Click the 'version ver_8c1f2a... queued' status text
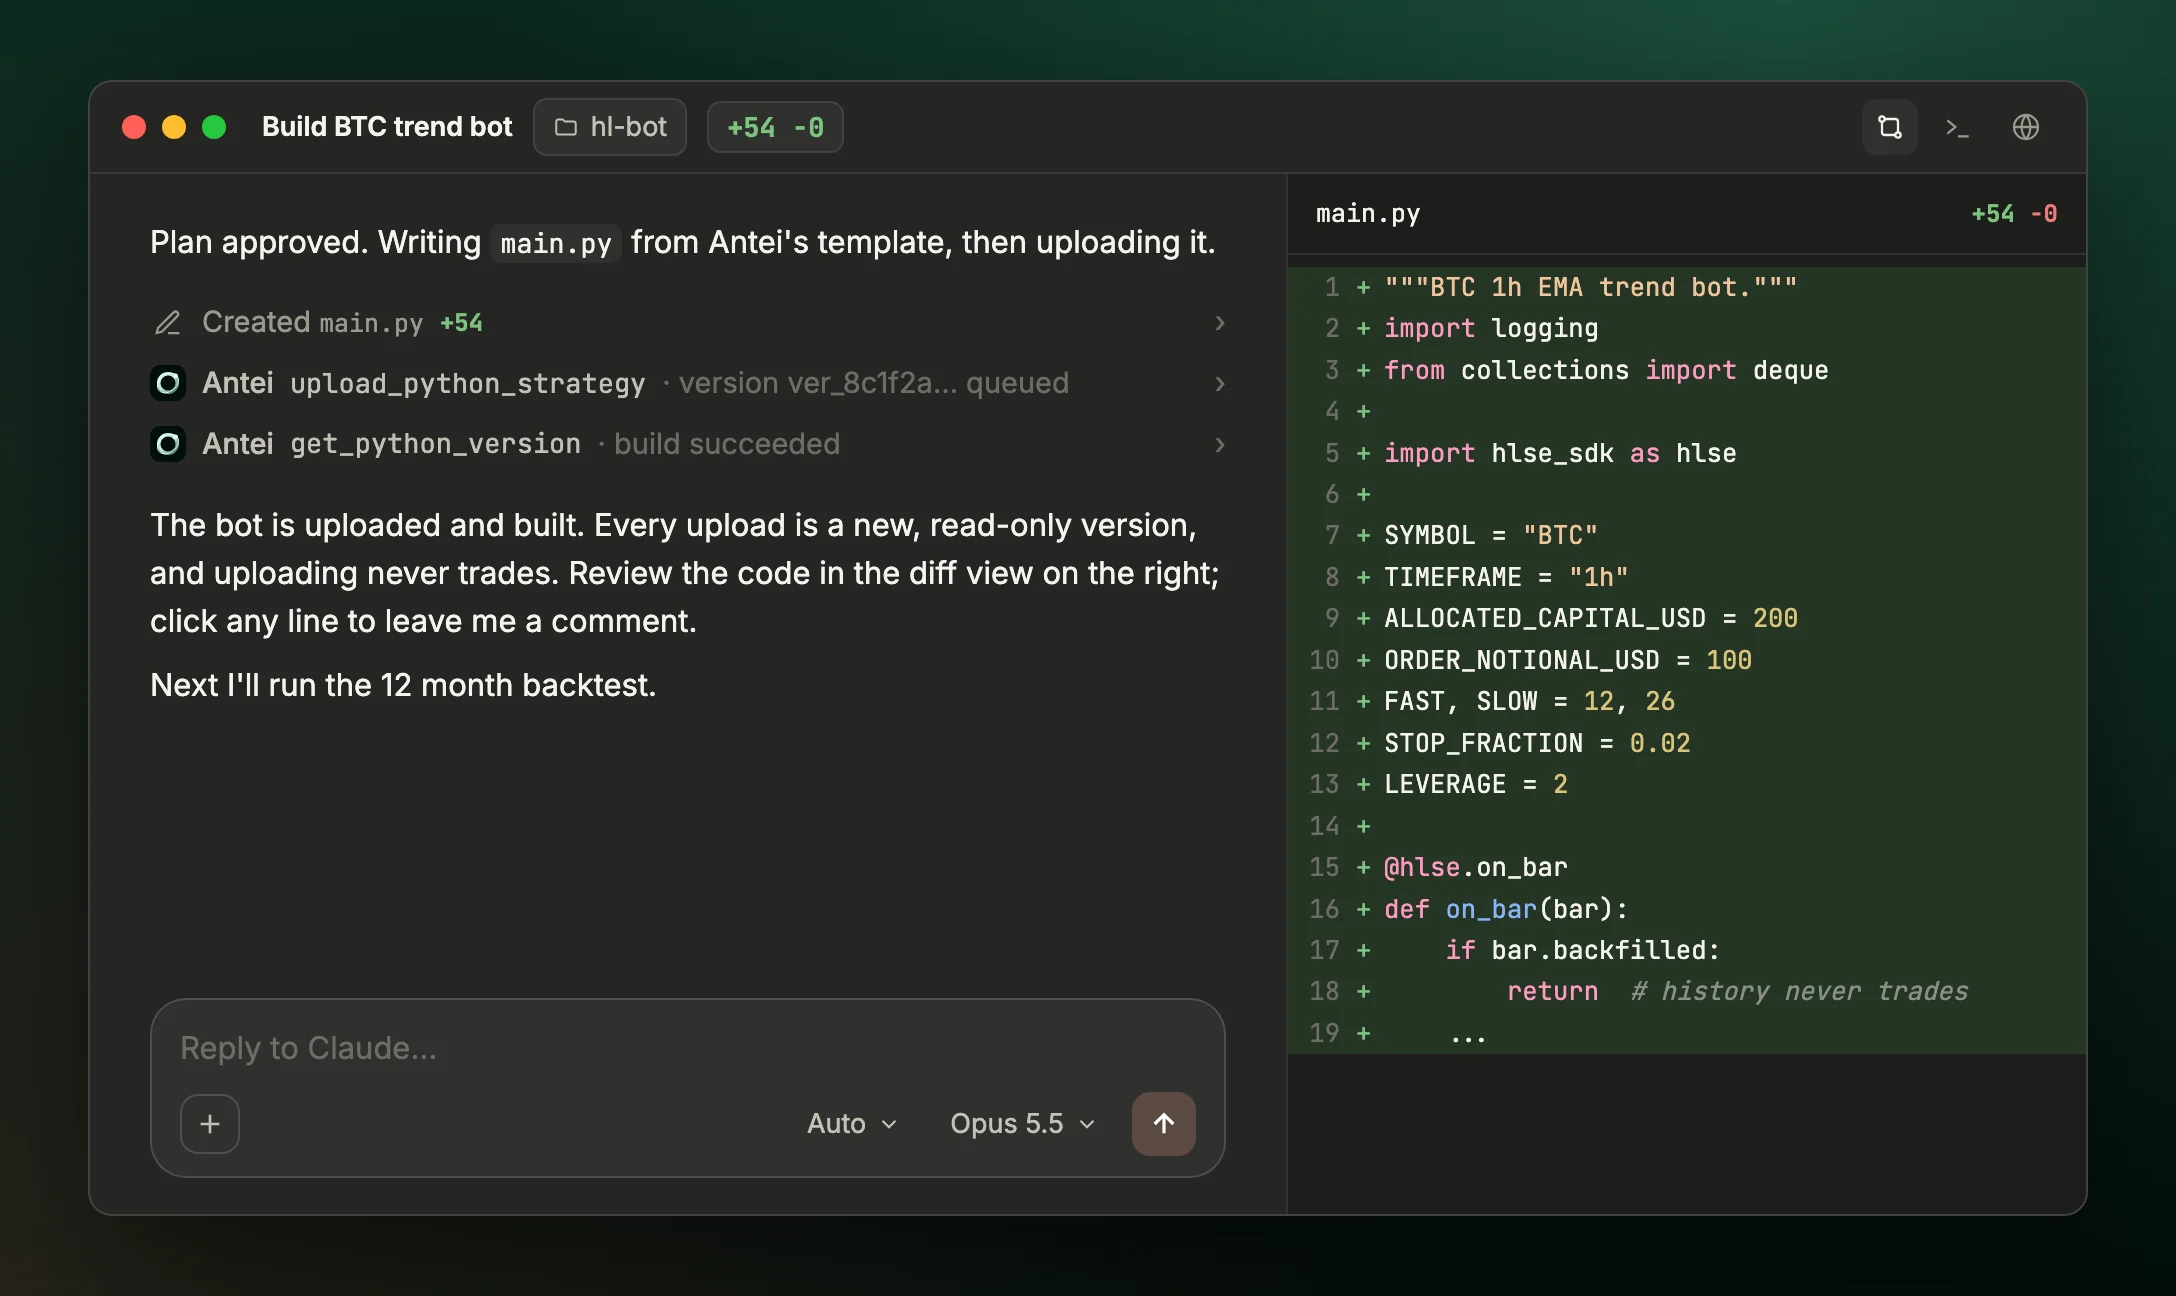Image resolution: width=2176 pixels, height=1296 pixels. [873, 383]
